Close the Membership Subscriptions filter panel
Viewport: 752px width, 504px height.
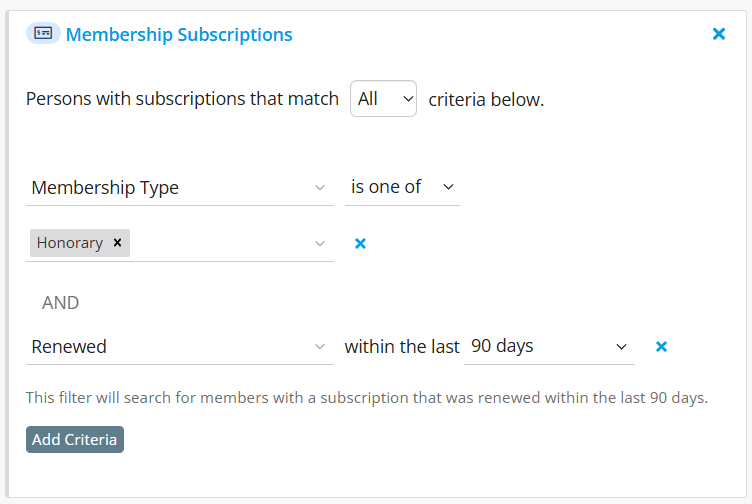[718, 34]
